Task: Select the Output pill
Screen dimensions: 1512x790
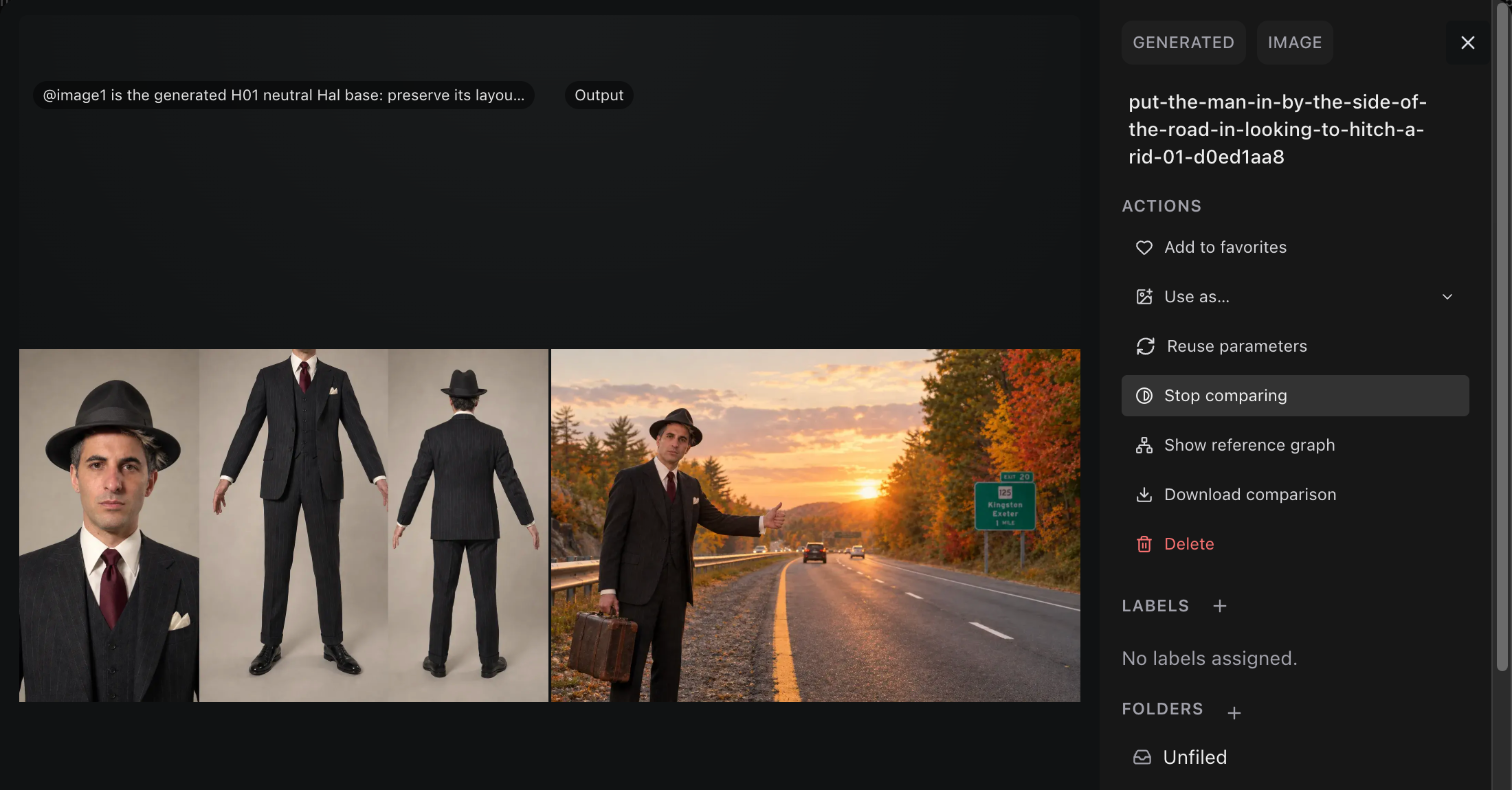Action: pos(599,95)
